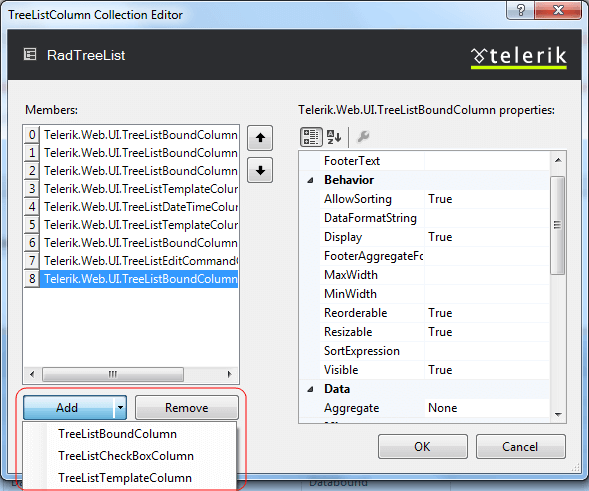Click the MinWidth value field
589x491 pixels.
click(487, 294)
